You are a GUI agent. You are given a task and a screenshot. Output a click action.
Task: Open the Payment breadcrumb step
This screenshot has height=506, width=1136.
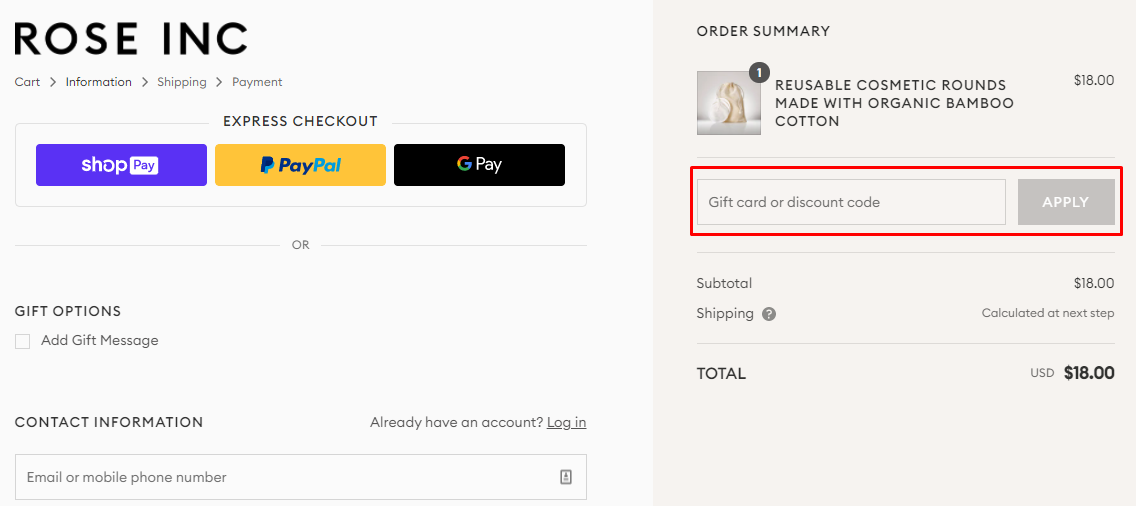click(257, 82)
